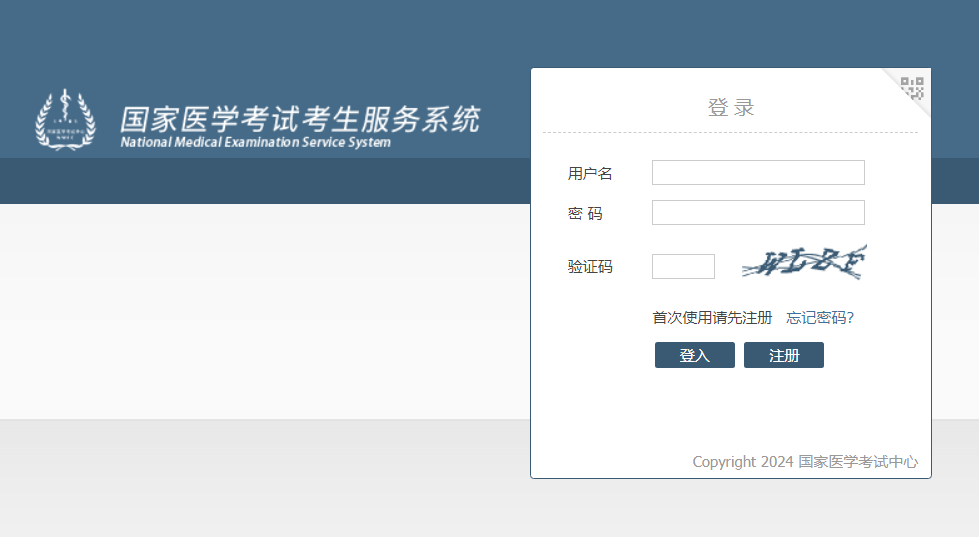The height and width of the screenshot is (537, 979).
Task: Click the 登录 panel heading
Action: (731, 108)
